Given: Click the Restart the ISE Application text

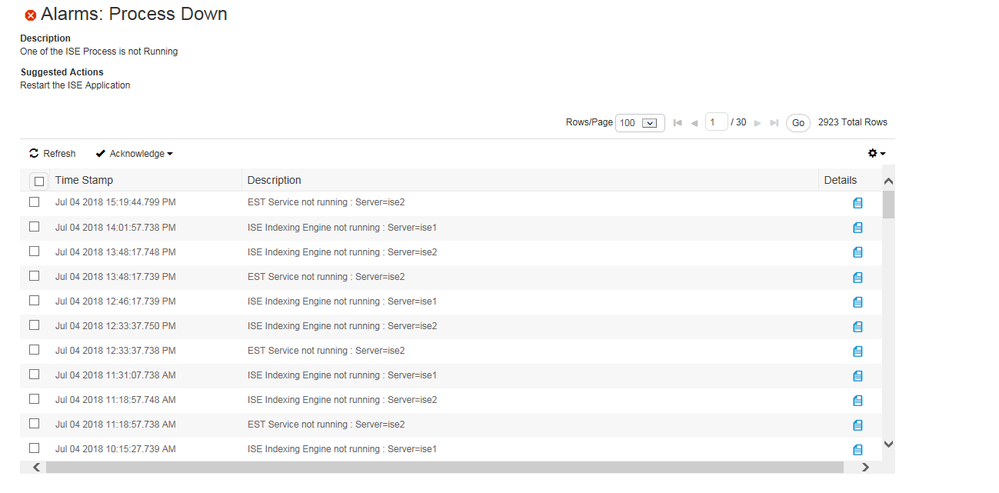Looking at the screenshot, I should (75, 85).
